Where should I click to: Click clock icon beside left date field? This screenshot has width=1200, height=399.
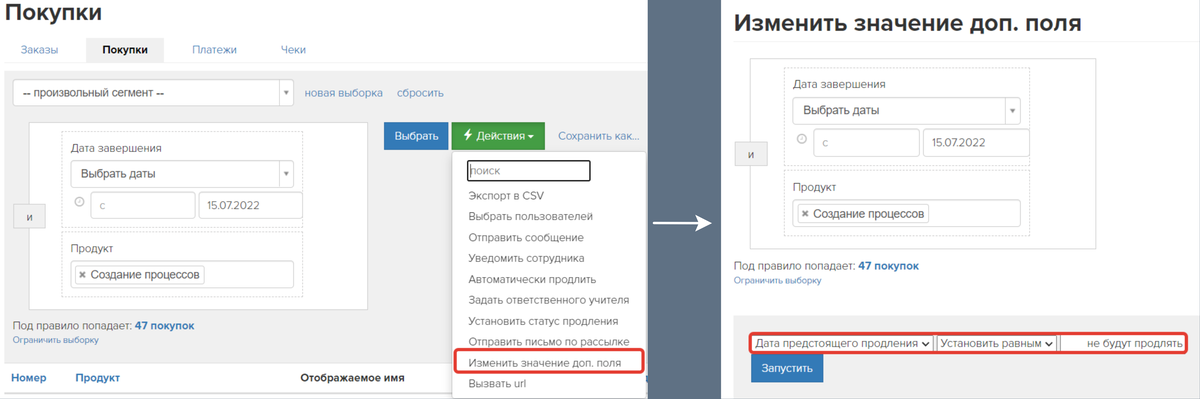point(80,202)
